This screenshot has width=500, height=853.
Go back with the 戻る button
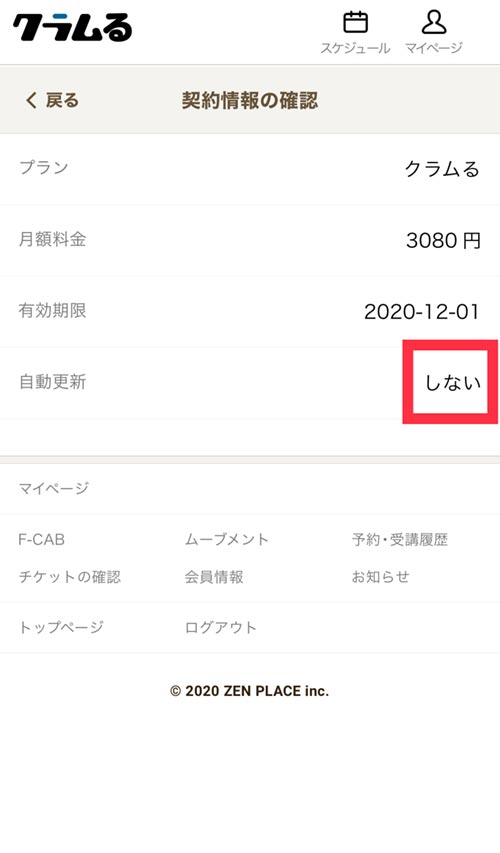[52, 100]
